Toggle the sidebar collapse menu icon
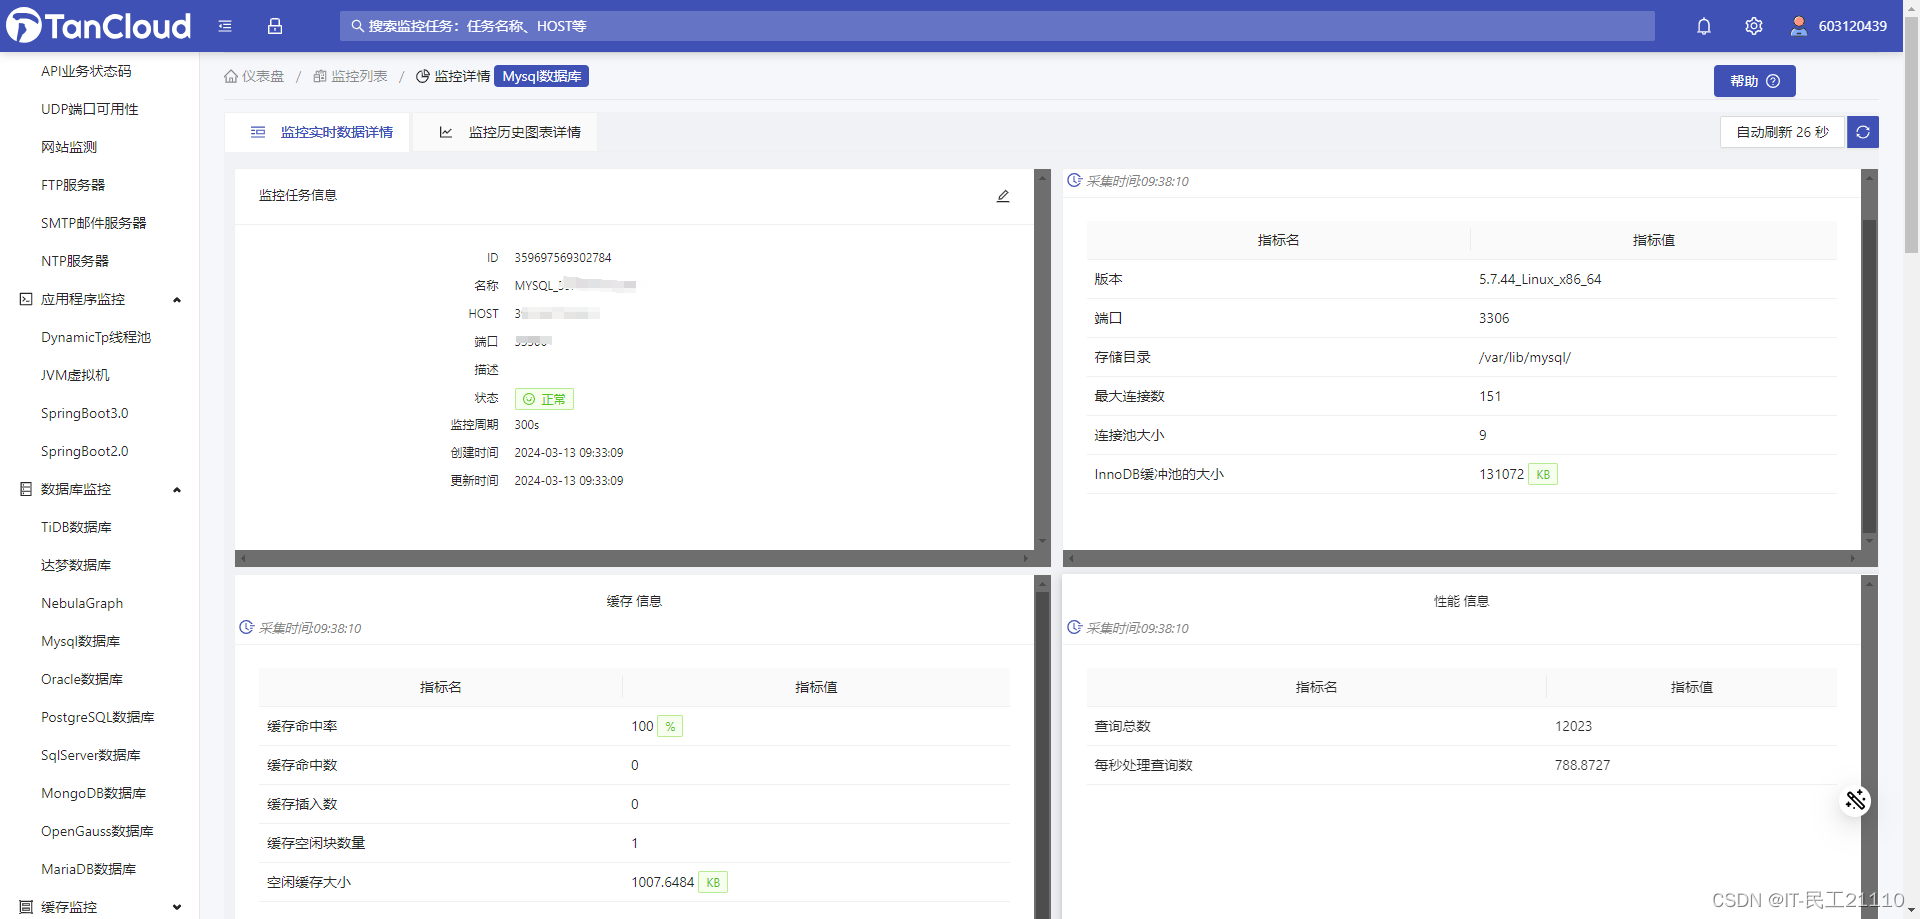The image size is (1920, 919). (225, 26)
